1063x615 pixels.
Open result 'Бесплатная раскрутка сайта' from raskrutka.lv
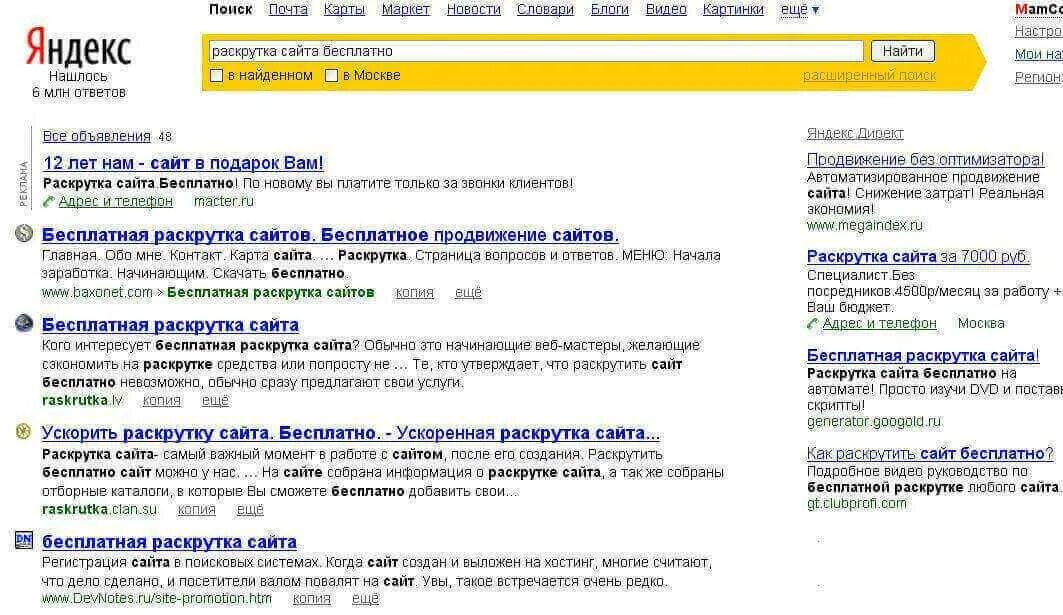coord(170,325)
